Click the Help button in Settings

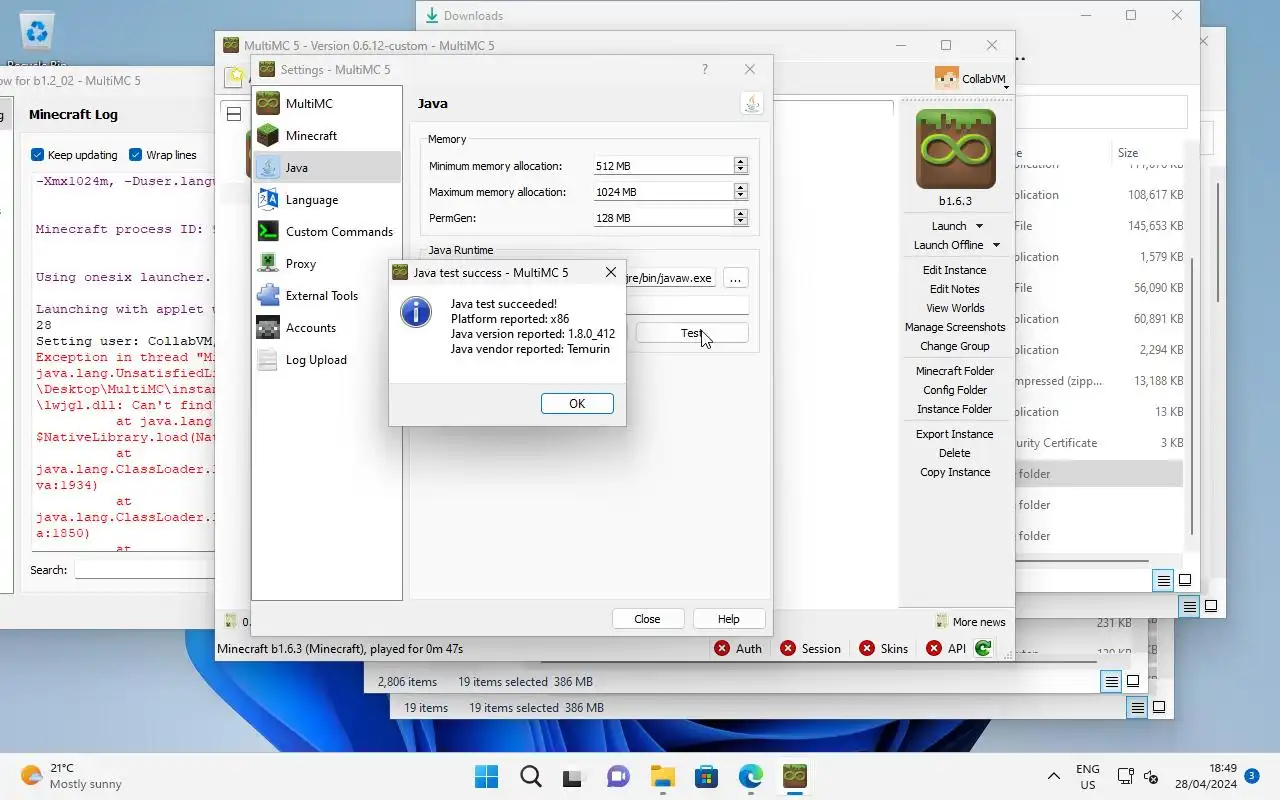(x=729, y=619)
